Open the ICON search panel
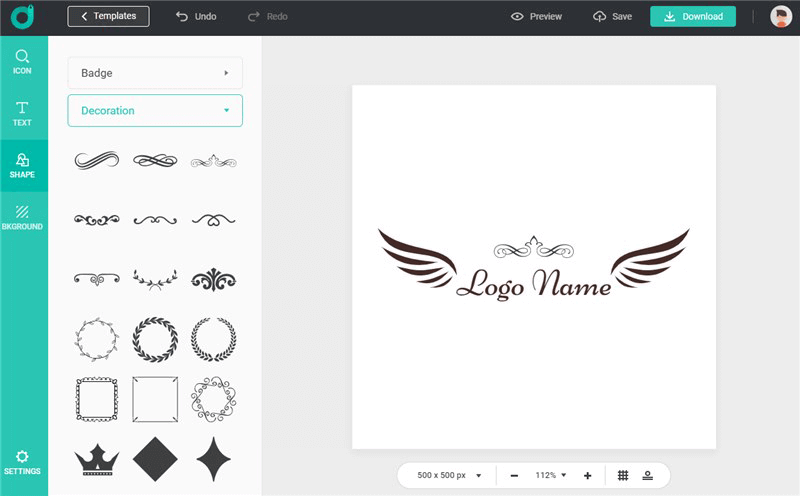 [x=22, y=62]
